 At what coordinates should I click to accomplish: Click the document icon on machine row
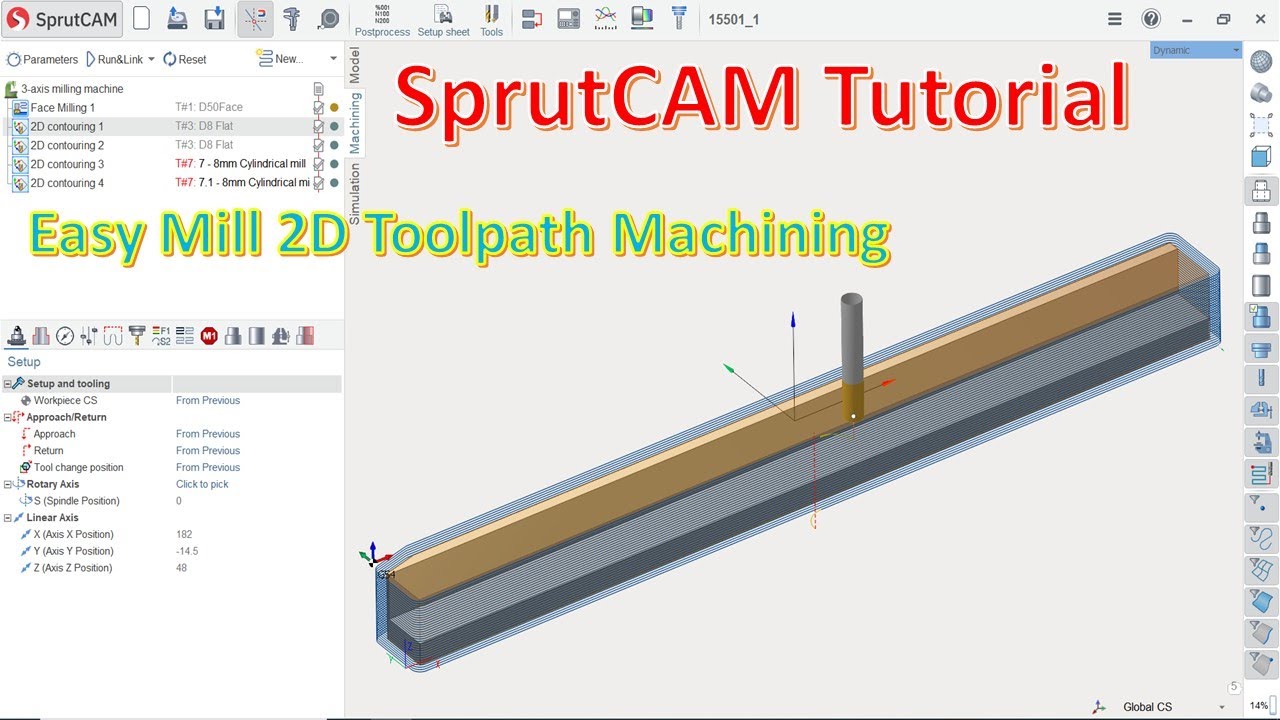[318, 89]
